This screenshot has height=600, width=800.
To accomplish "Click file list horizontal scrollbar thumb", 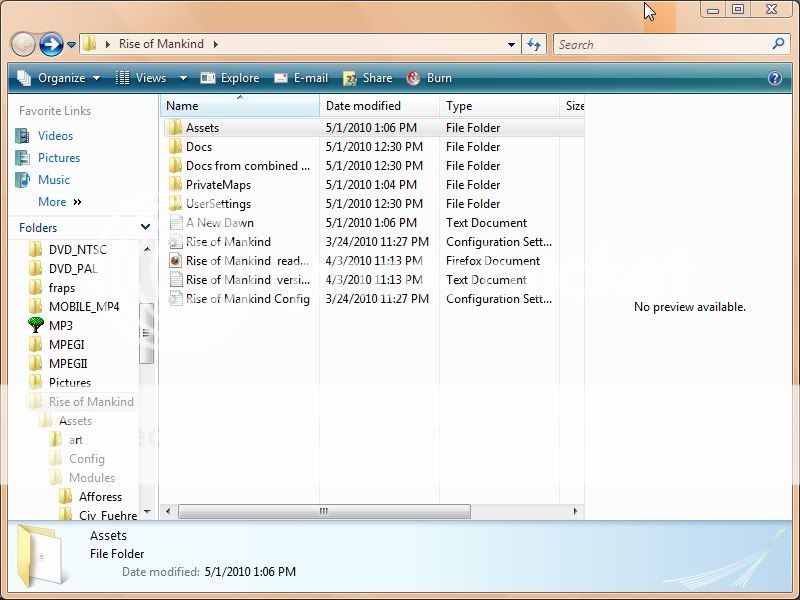I will 324,511.
